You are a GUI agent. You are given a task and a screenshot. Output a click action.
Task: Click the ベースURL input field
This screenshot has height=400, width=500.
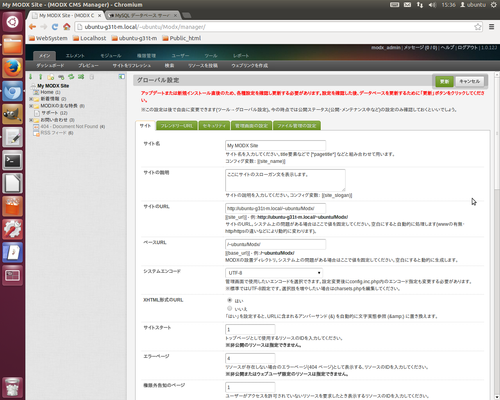point(275,244)
